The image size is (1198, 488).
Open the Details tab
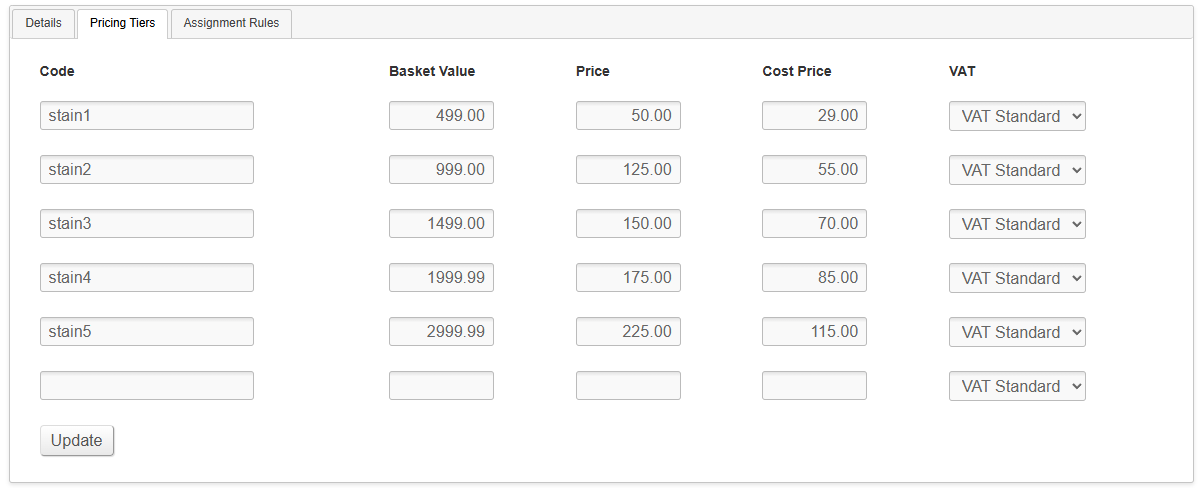tap(43, 23)
